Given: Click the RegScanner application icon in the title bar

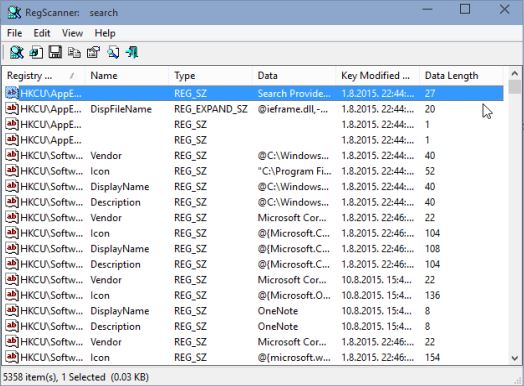Looking at the screenshot, I should click(14, 12).
